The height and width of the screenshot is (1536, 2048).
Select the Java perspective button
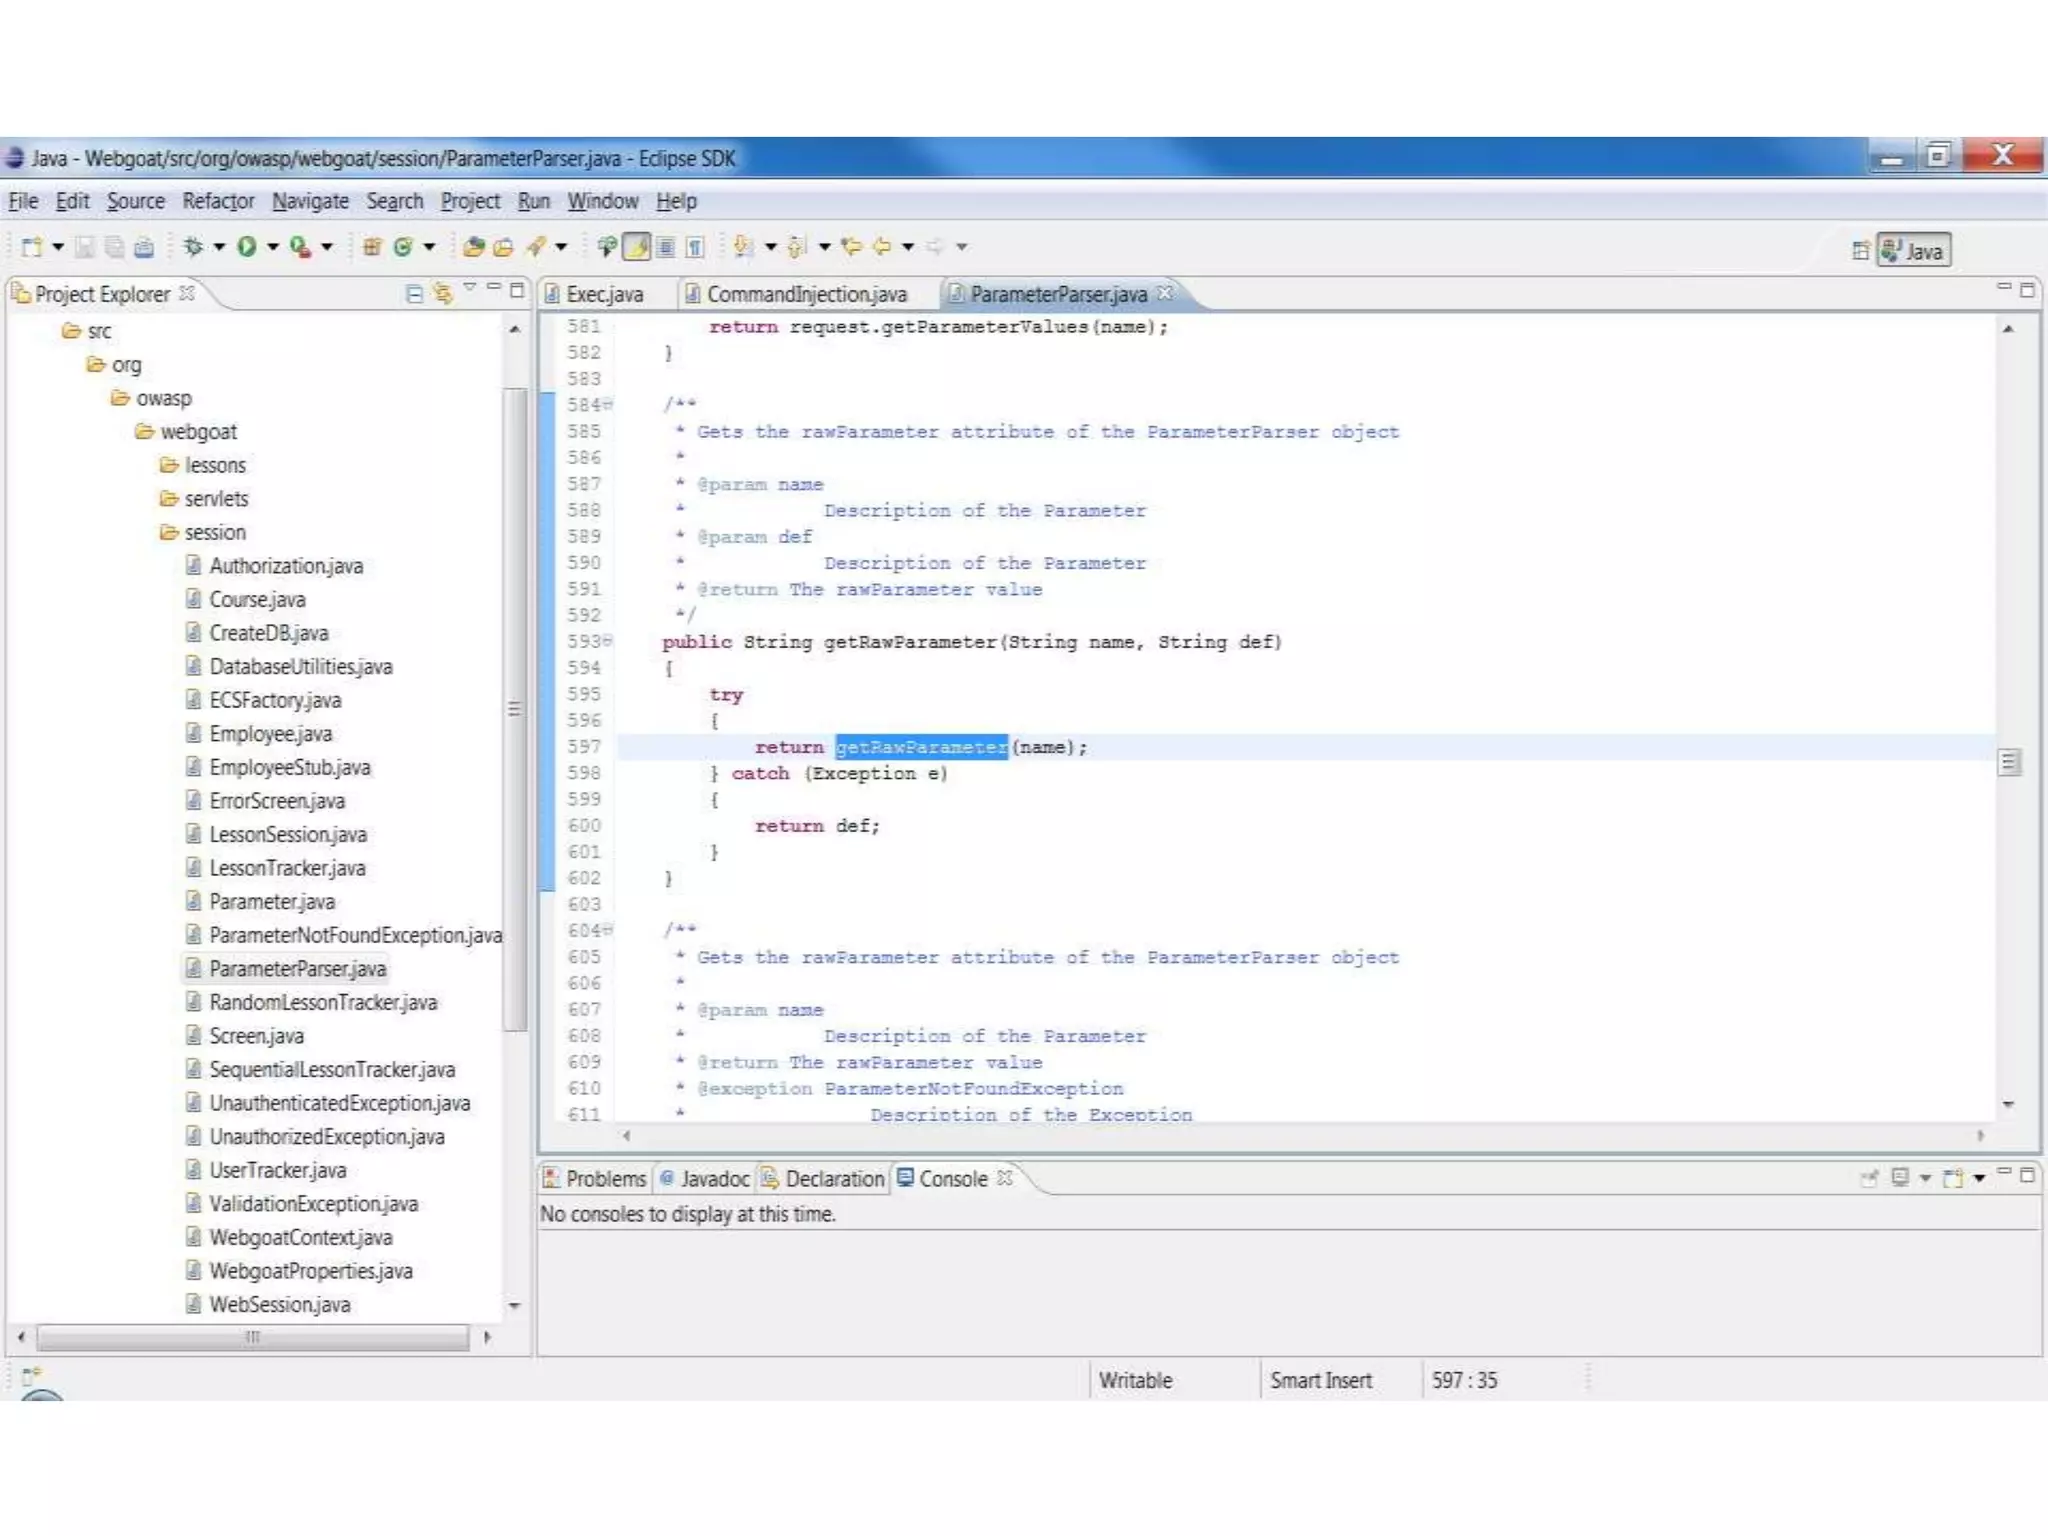1913,250
